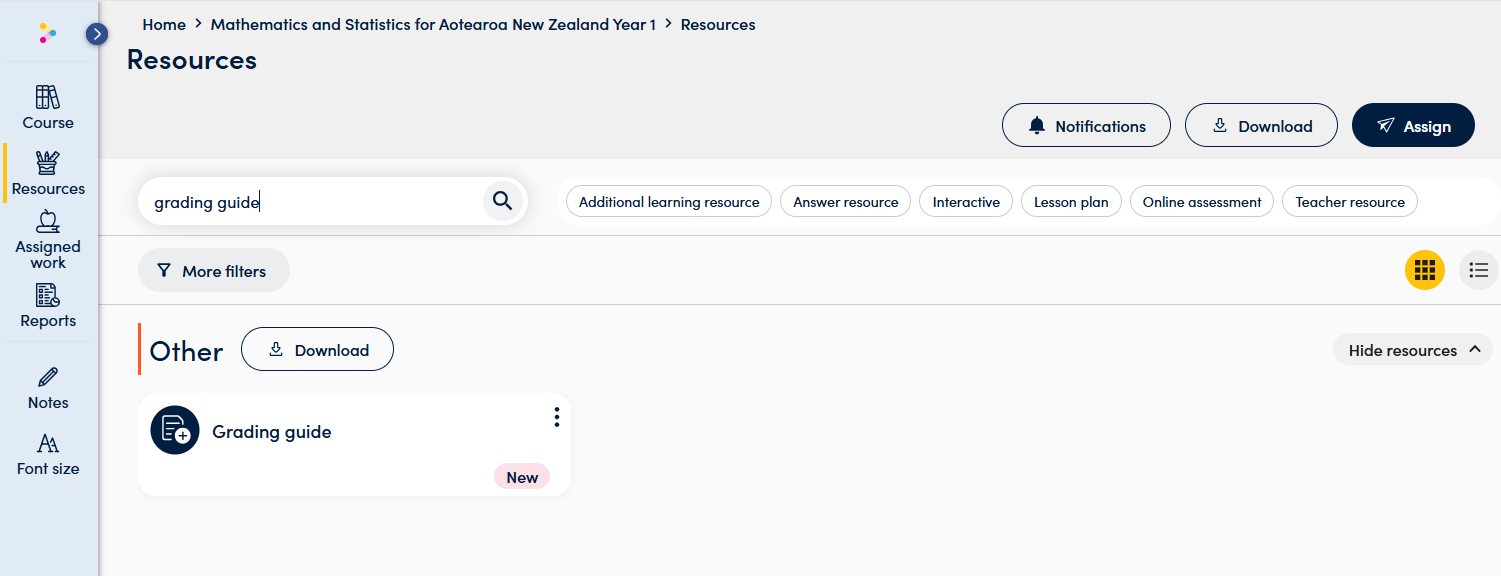Switch to list view
The height and width of the screenshot is (576, 1501).
click(1479, 270)
